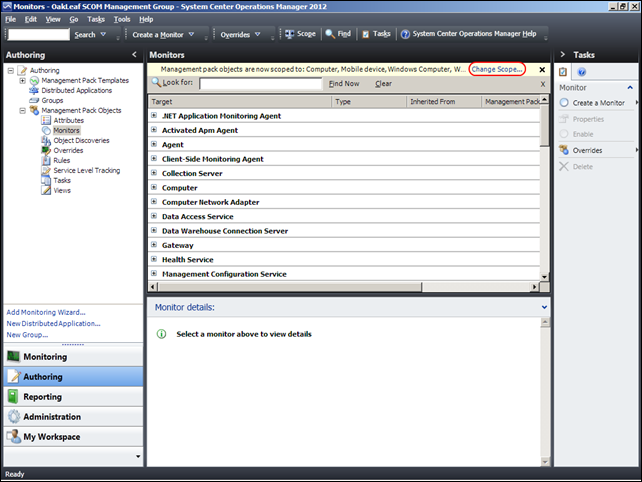Expand .NET Application Monitoring Agent row
Screen dimensions: 642x482
click(154, 115)
